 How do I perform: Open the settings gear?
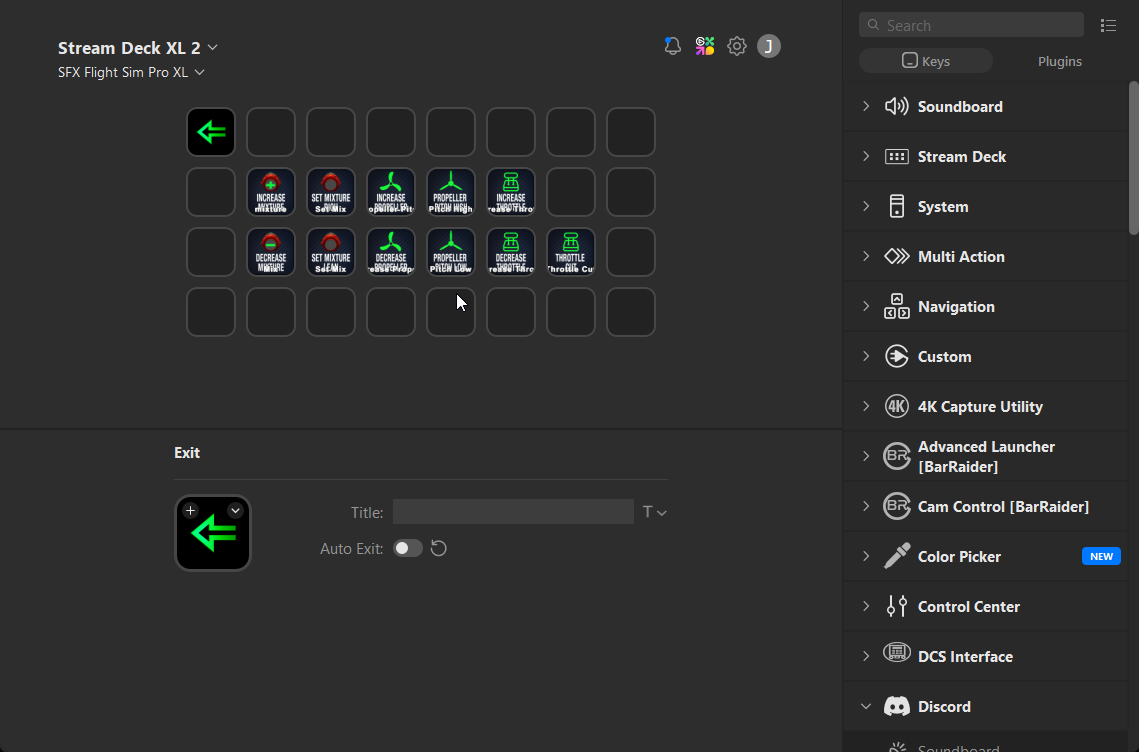tap(737, 46)
